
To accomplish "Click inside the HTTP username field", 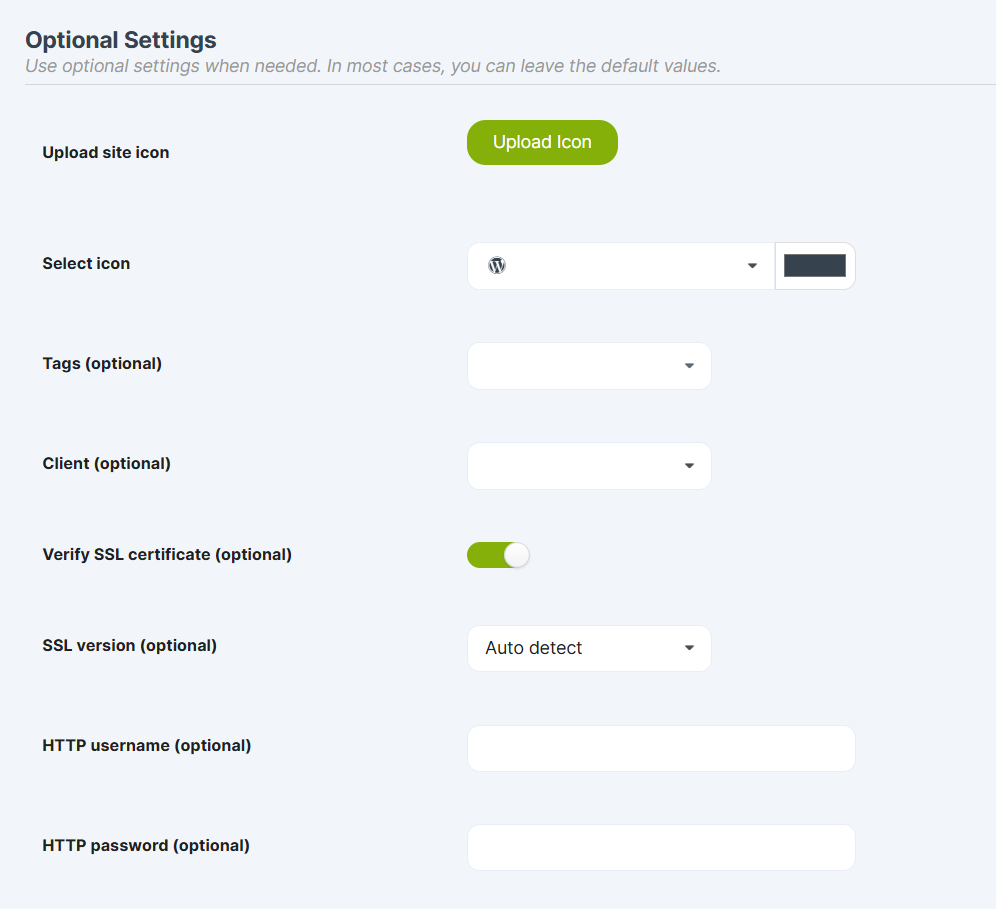I will (x=660, y=748).
